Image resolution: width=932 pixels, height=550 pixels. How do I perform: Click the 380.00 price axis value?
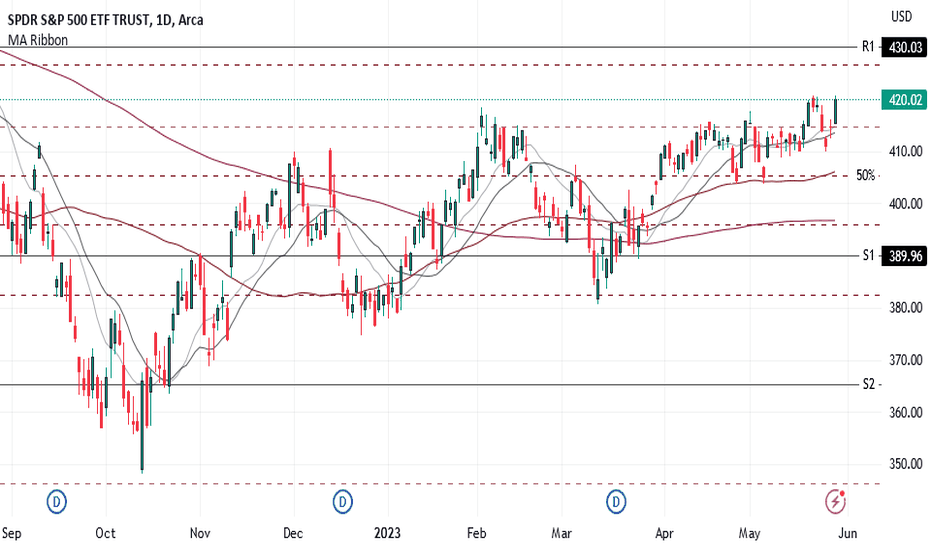[905, 308]
